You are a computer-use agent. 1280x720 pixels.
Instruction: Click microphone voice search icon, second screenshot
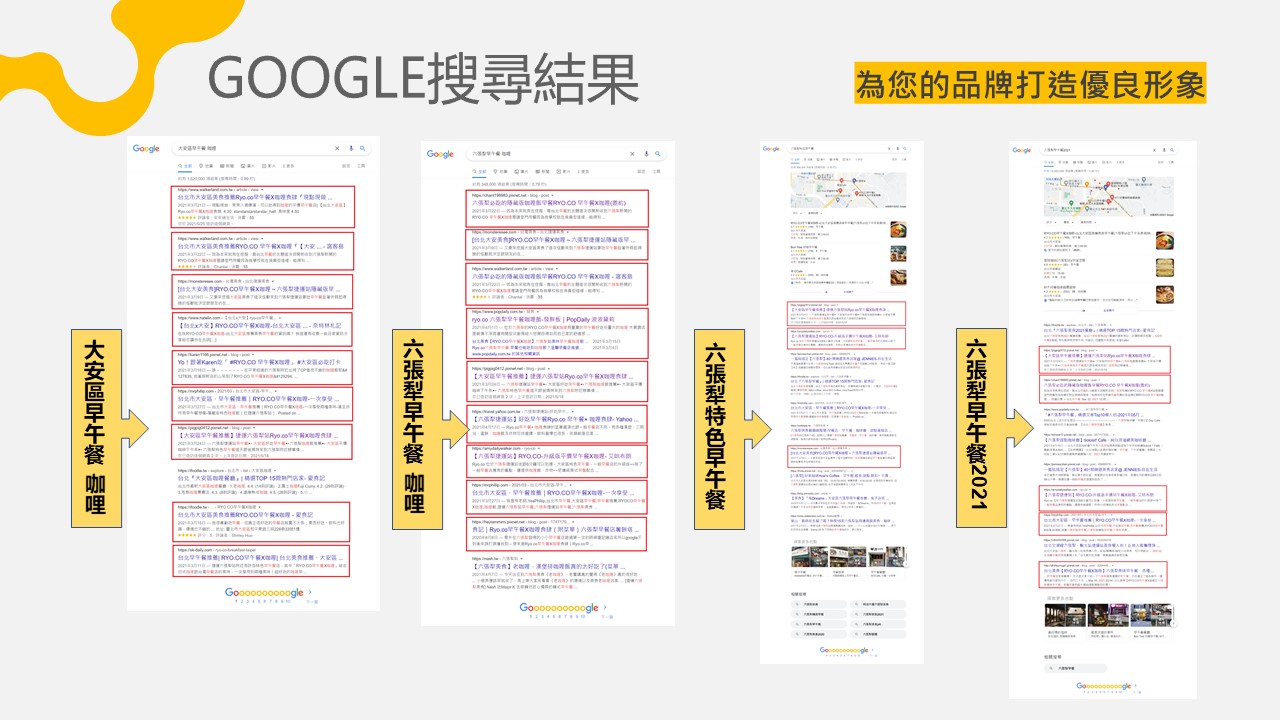pyautogui.click(x=646, y=154)
